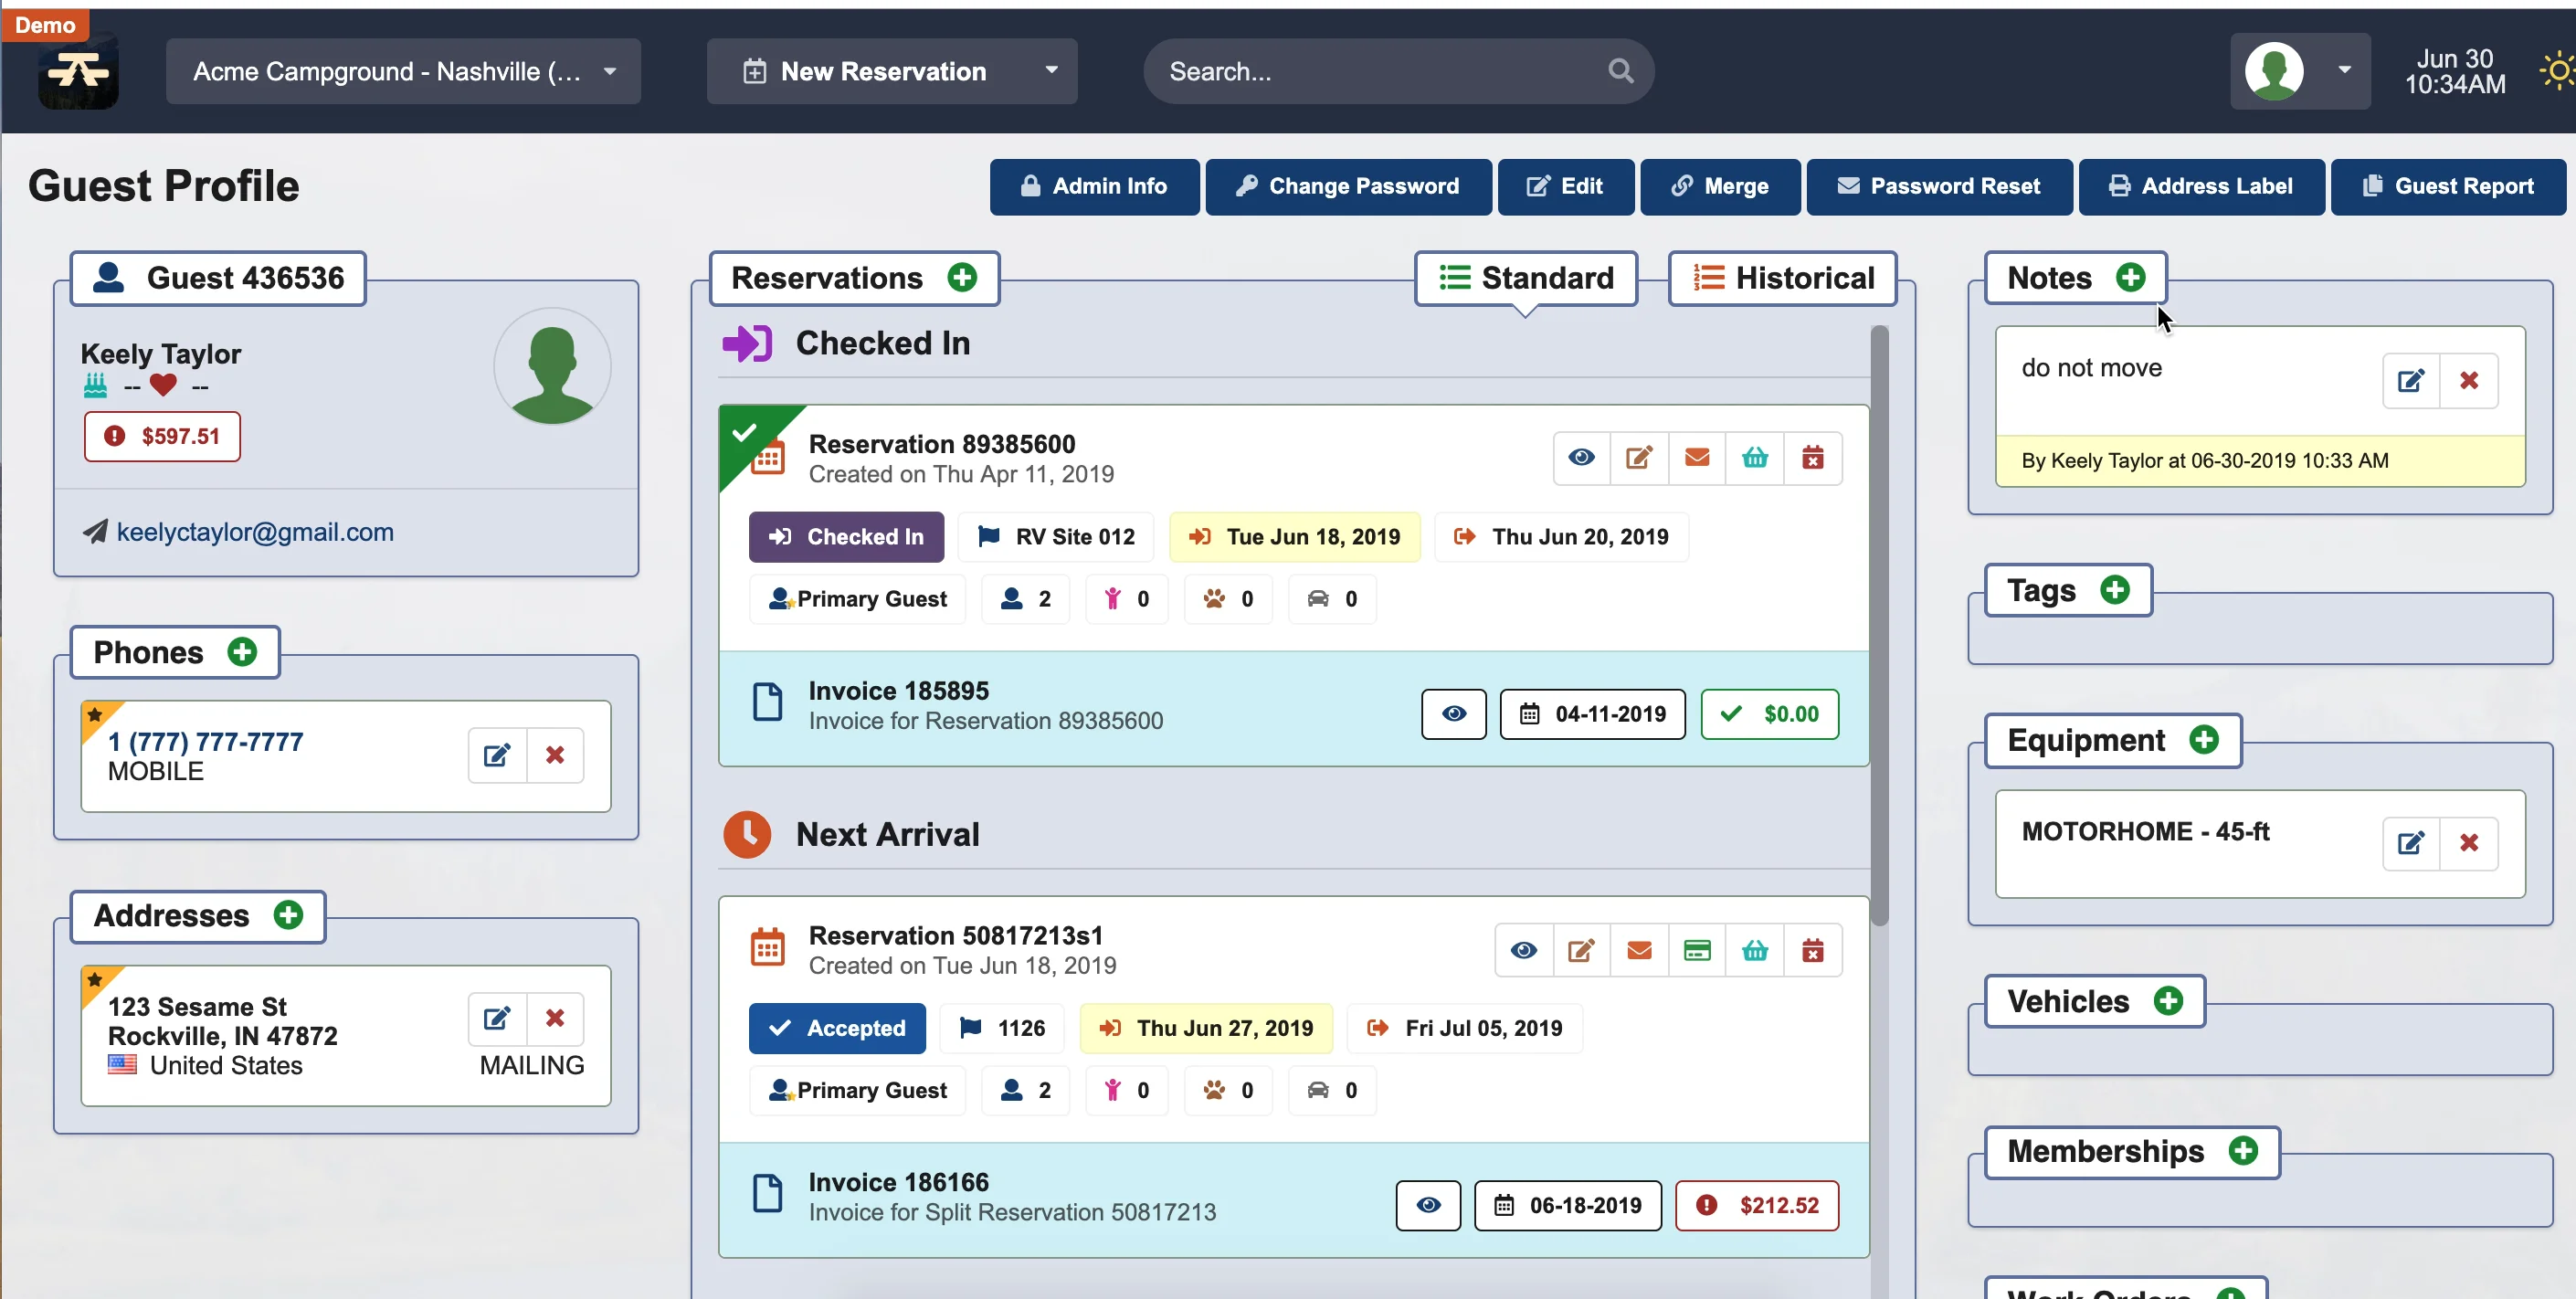The height and width of the screenshot is (1299, 2576).
Task: Click the teal basket icon on Reservation 89385600
Action: [1755, 457]
